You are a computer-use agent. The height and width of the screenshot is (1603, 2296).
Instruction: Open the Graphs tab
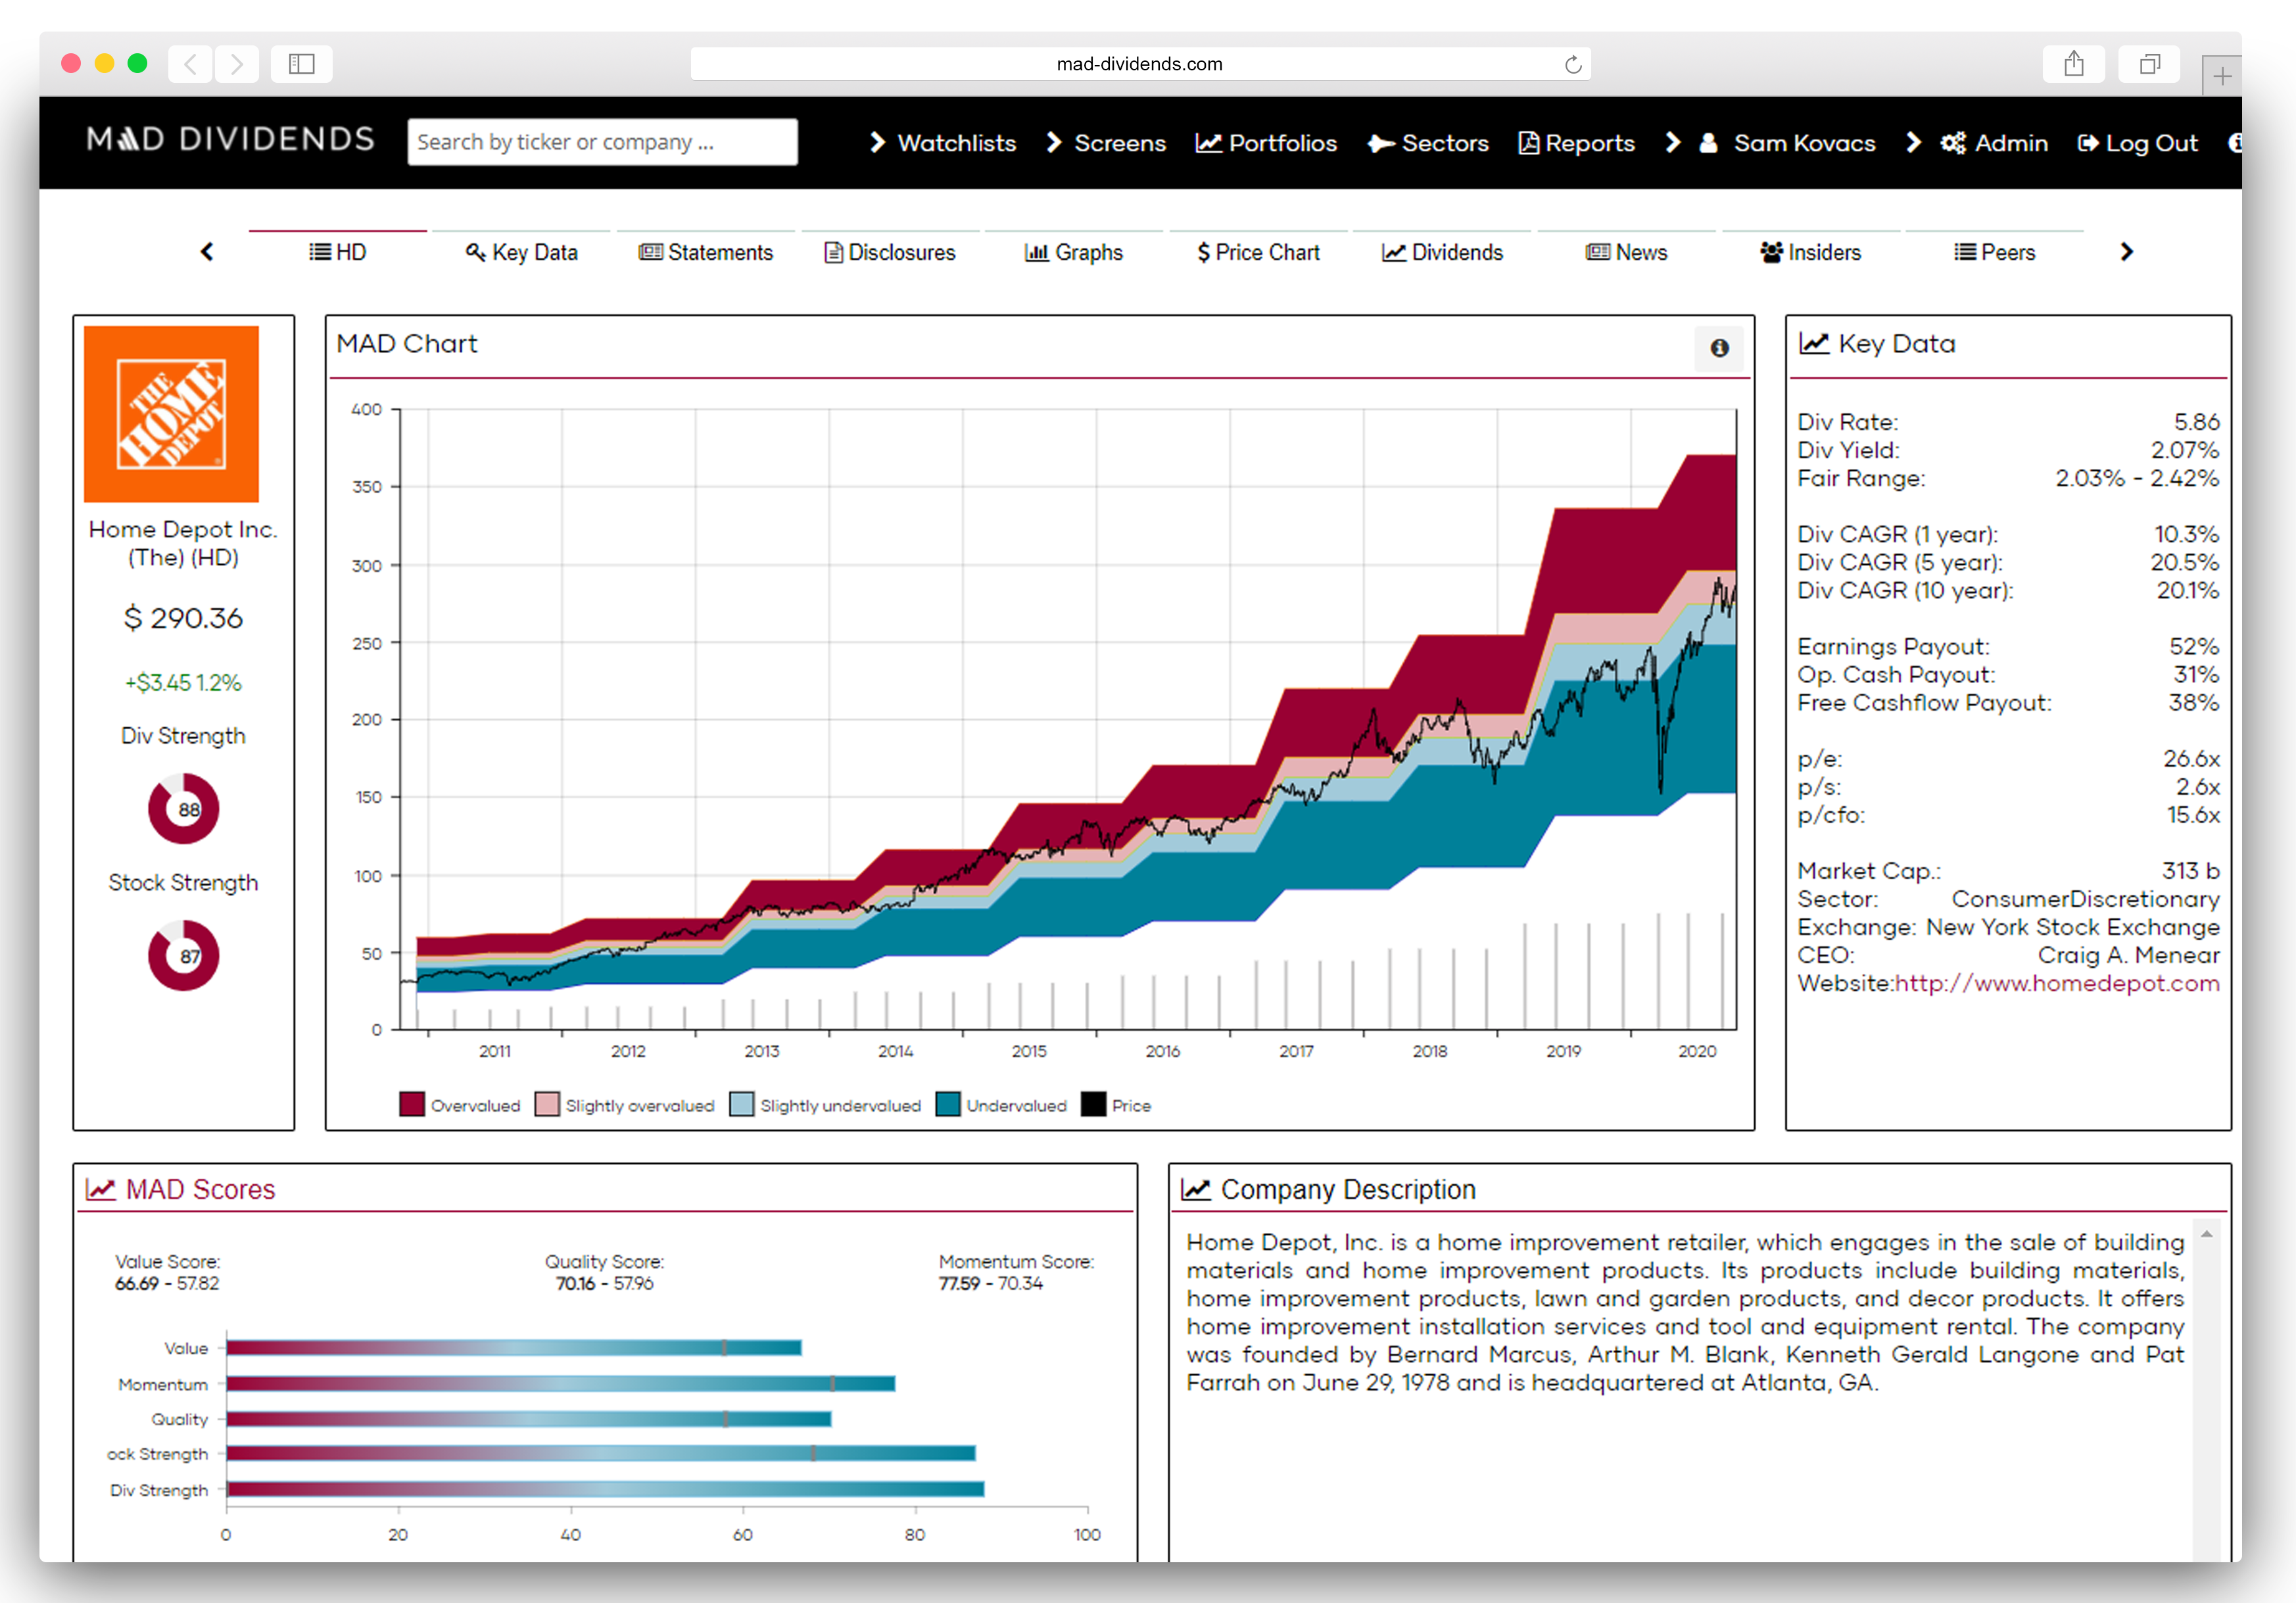tap(1074, 252)
